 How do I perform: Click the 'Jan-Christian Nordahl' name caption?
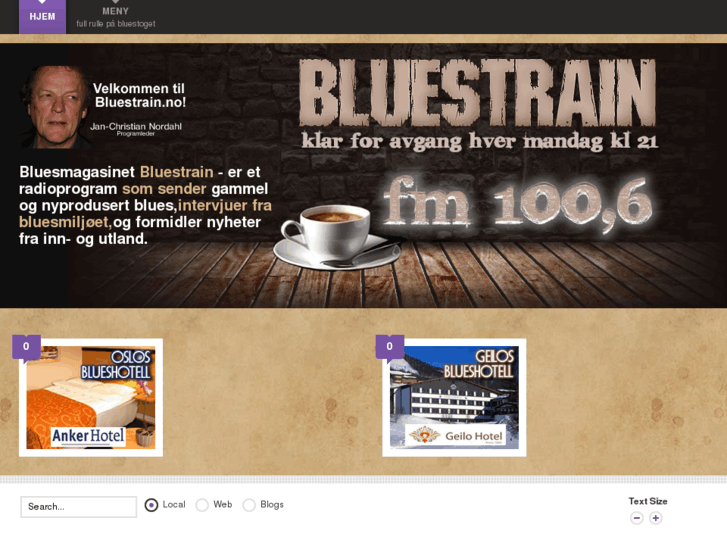(x=136, y=126)
